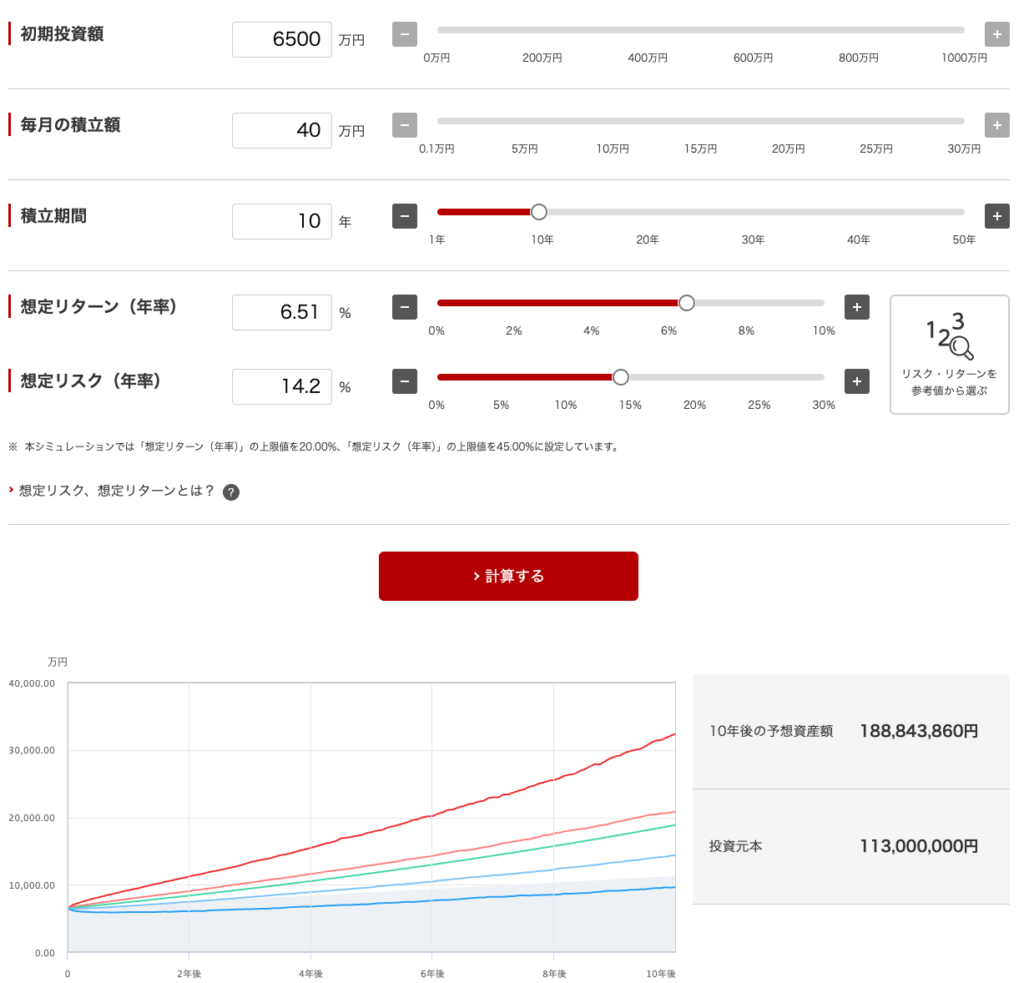Open 想定リスク、想定リターンとは？ link
Image resolution: width=1024 pixels, height=983 pixels.
pyautogui.click(x=116, y=491)
